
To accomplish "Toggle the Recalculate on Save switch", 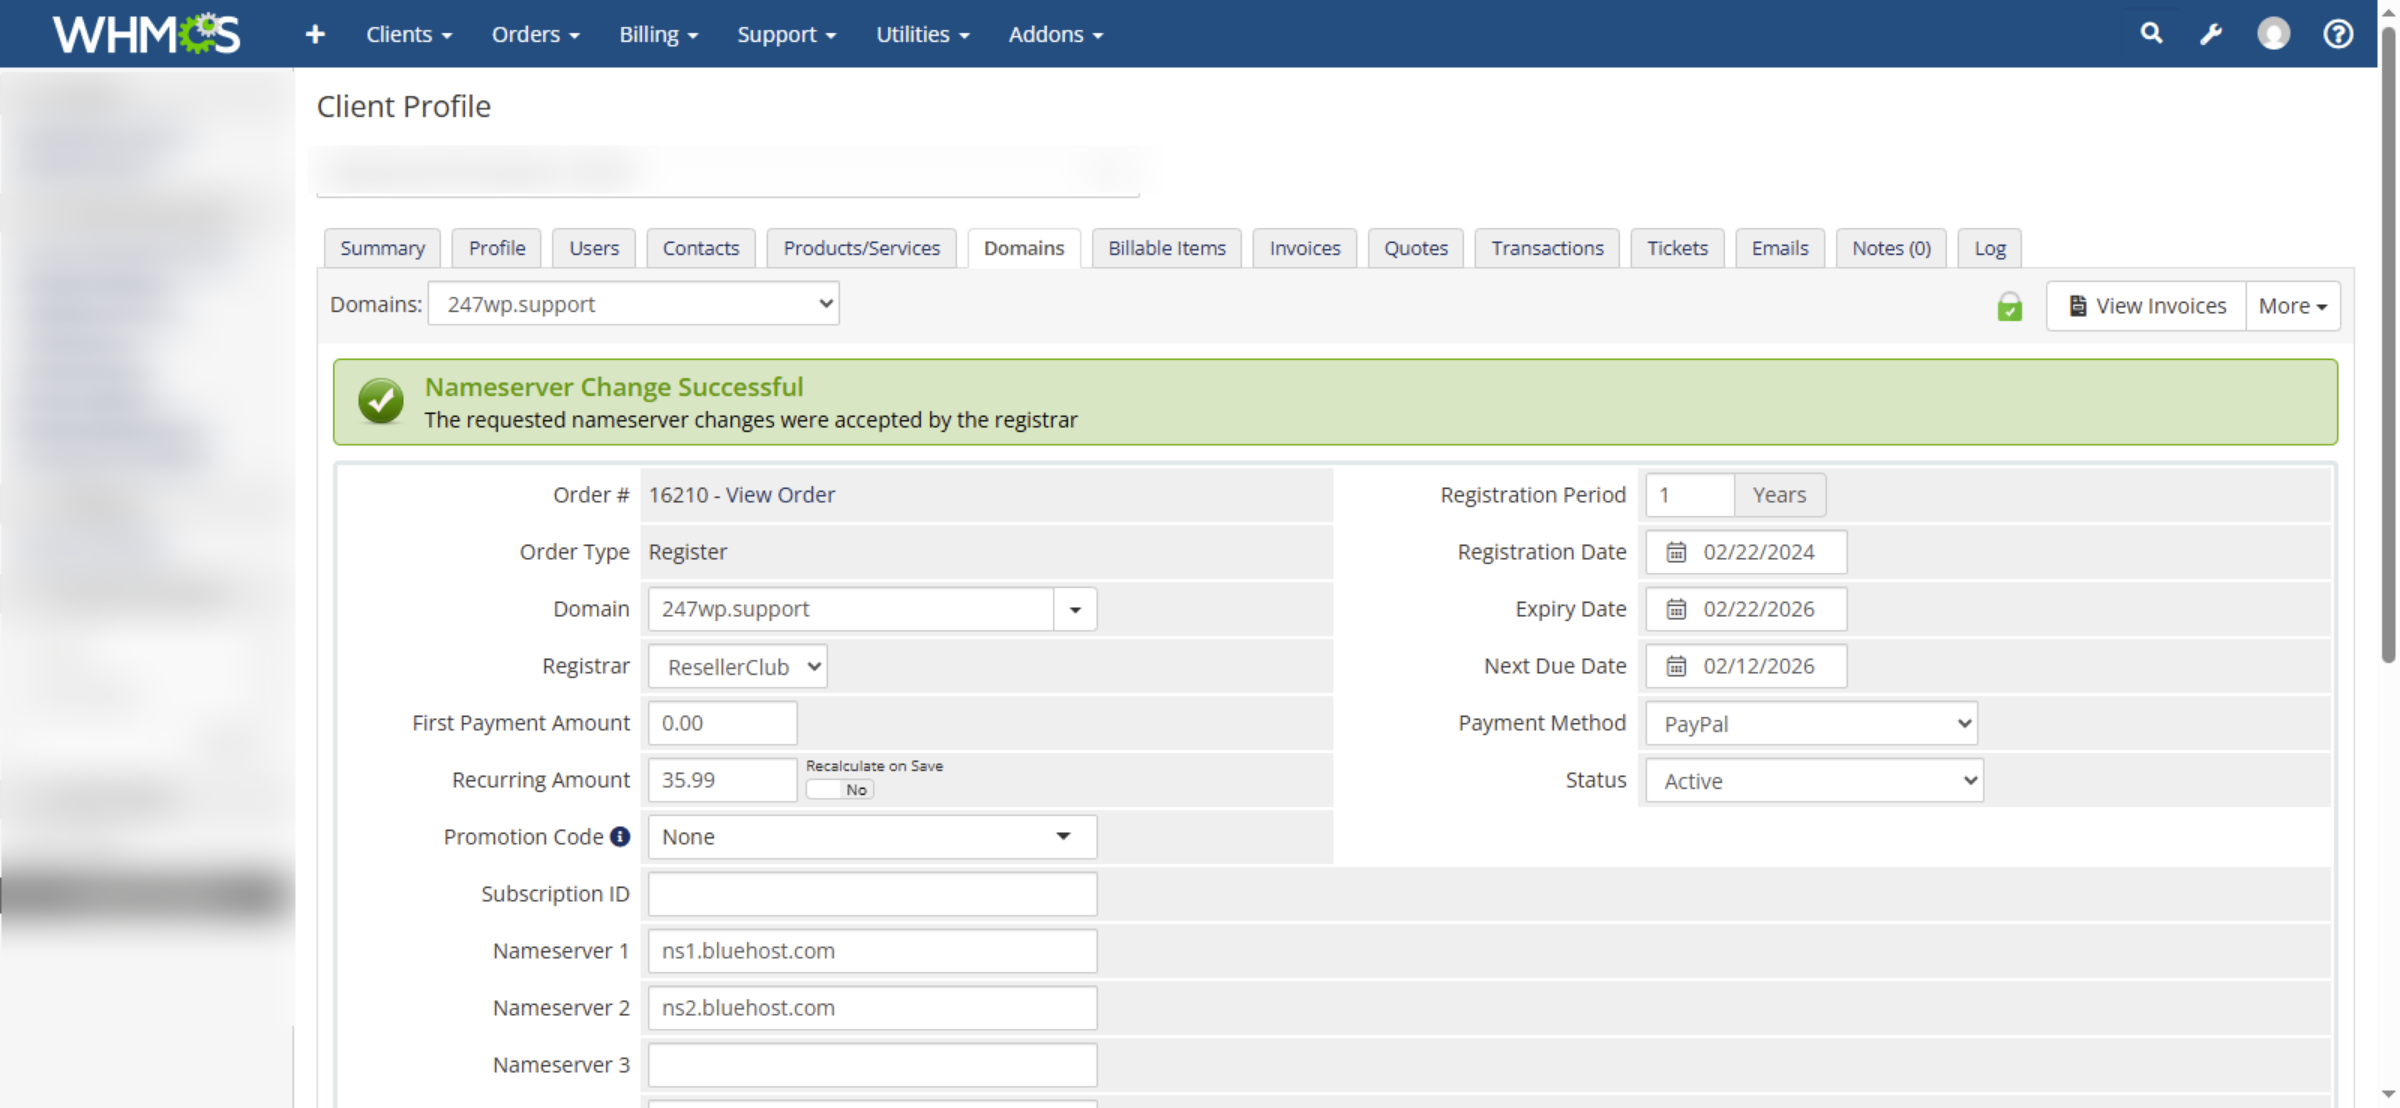I will (840, 790).
